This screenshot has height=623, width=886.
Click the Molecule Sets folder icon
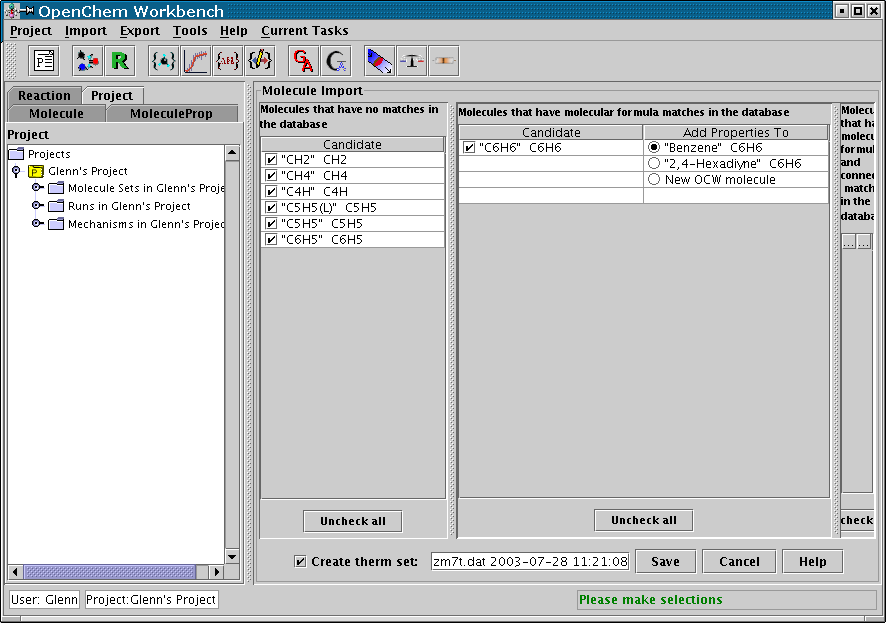pyautogui.click(x=56, y=188)
